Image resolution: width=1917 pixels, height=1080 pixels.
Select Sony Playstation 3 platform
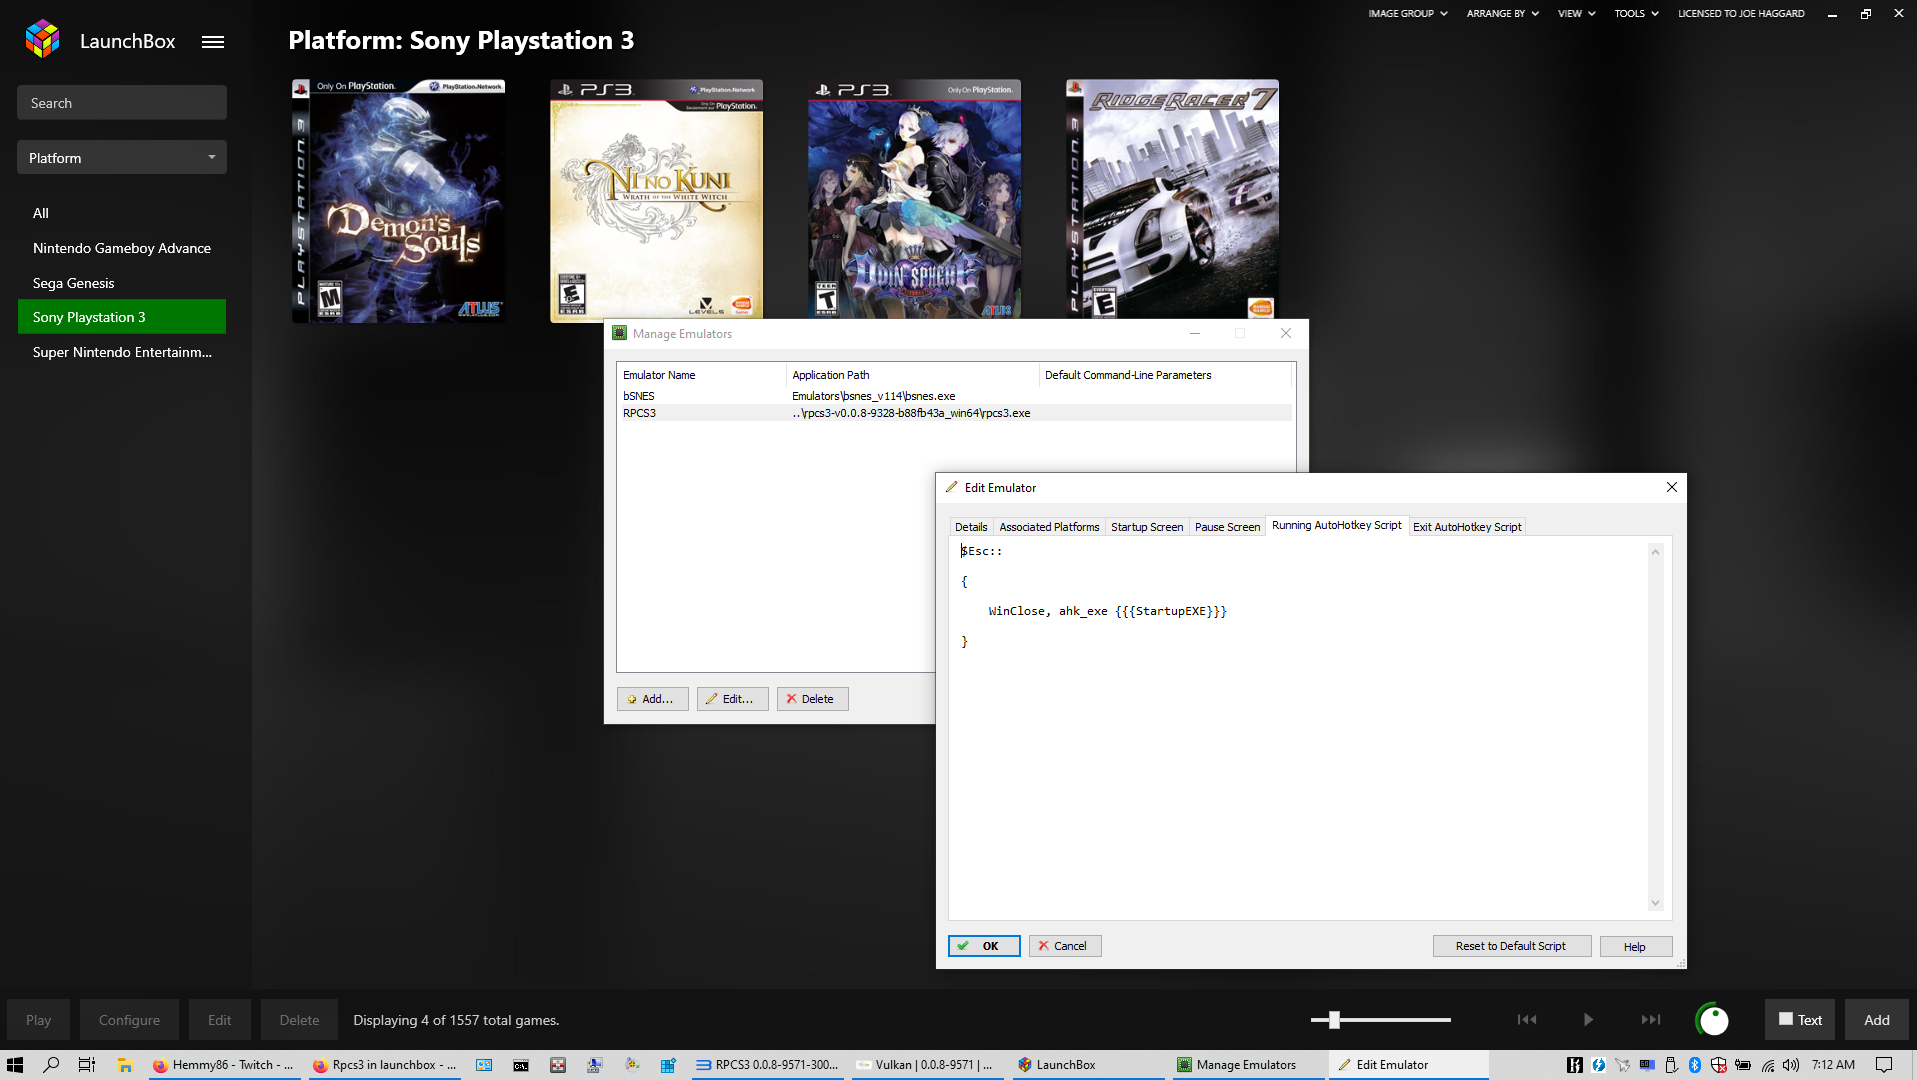pos(122,317)
